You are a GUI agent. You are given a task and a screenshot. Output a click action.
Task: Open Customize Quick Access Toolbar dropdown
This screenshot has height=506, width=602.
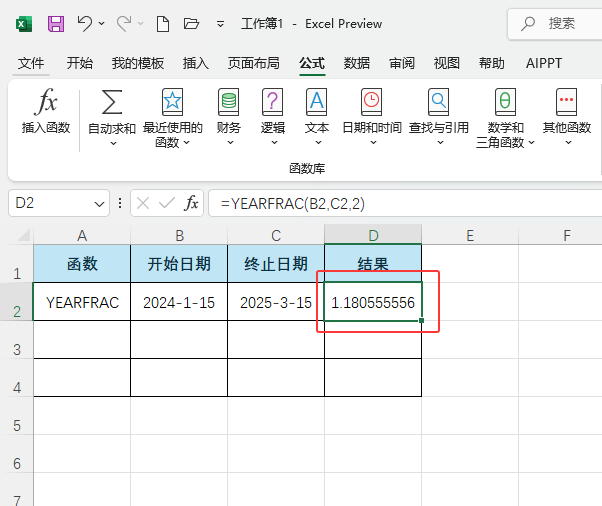[x=220, y=24]
